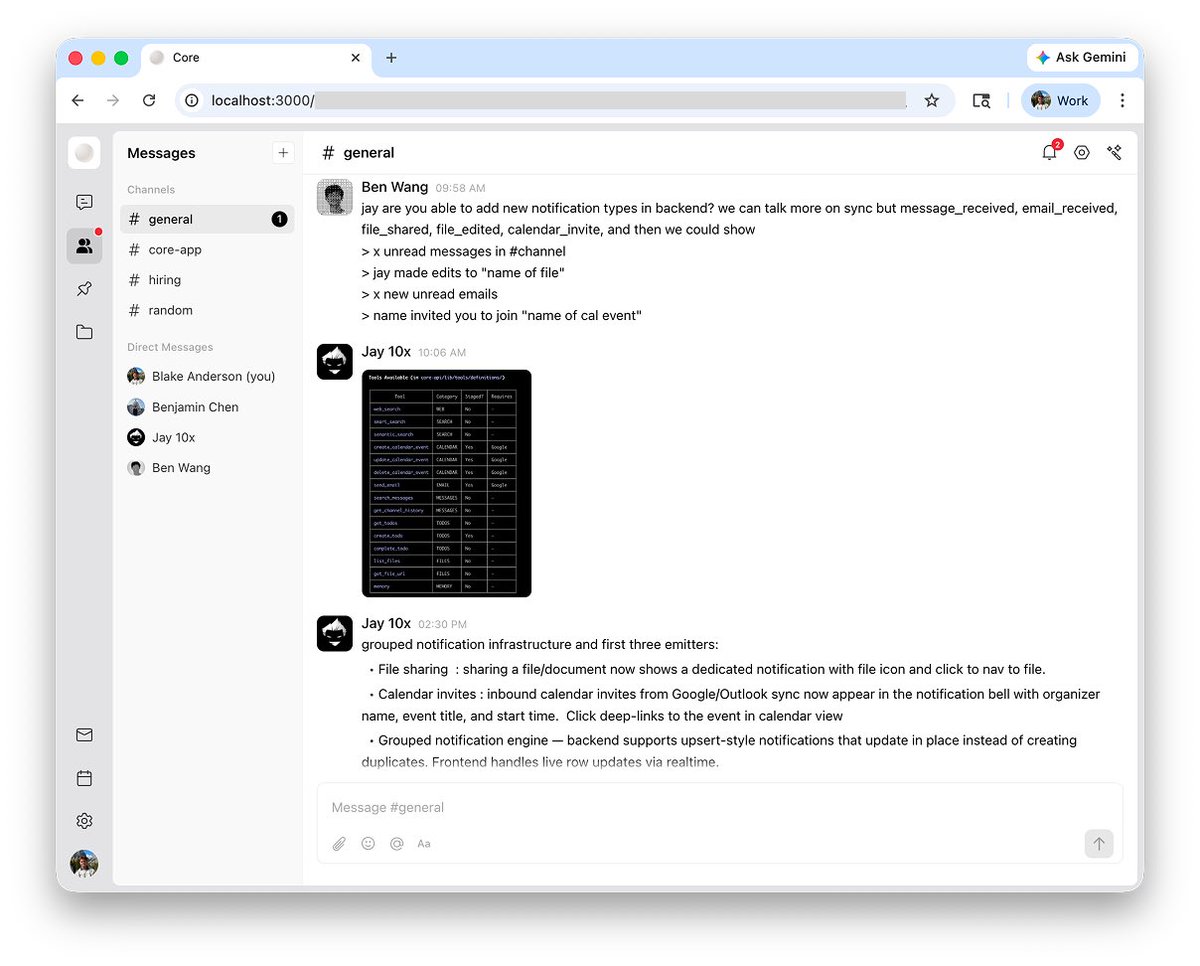Insert a mention with the @ icon

[x=397, y=844]
